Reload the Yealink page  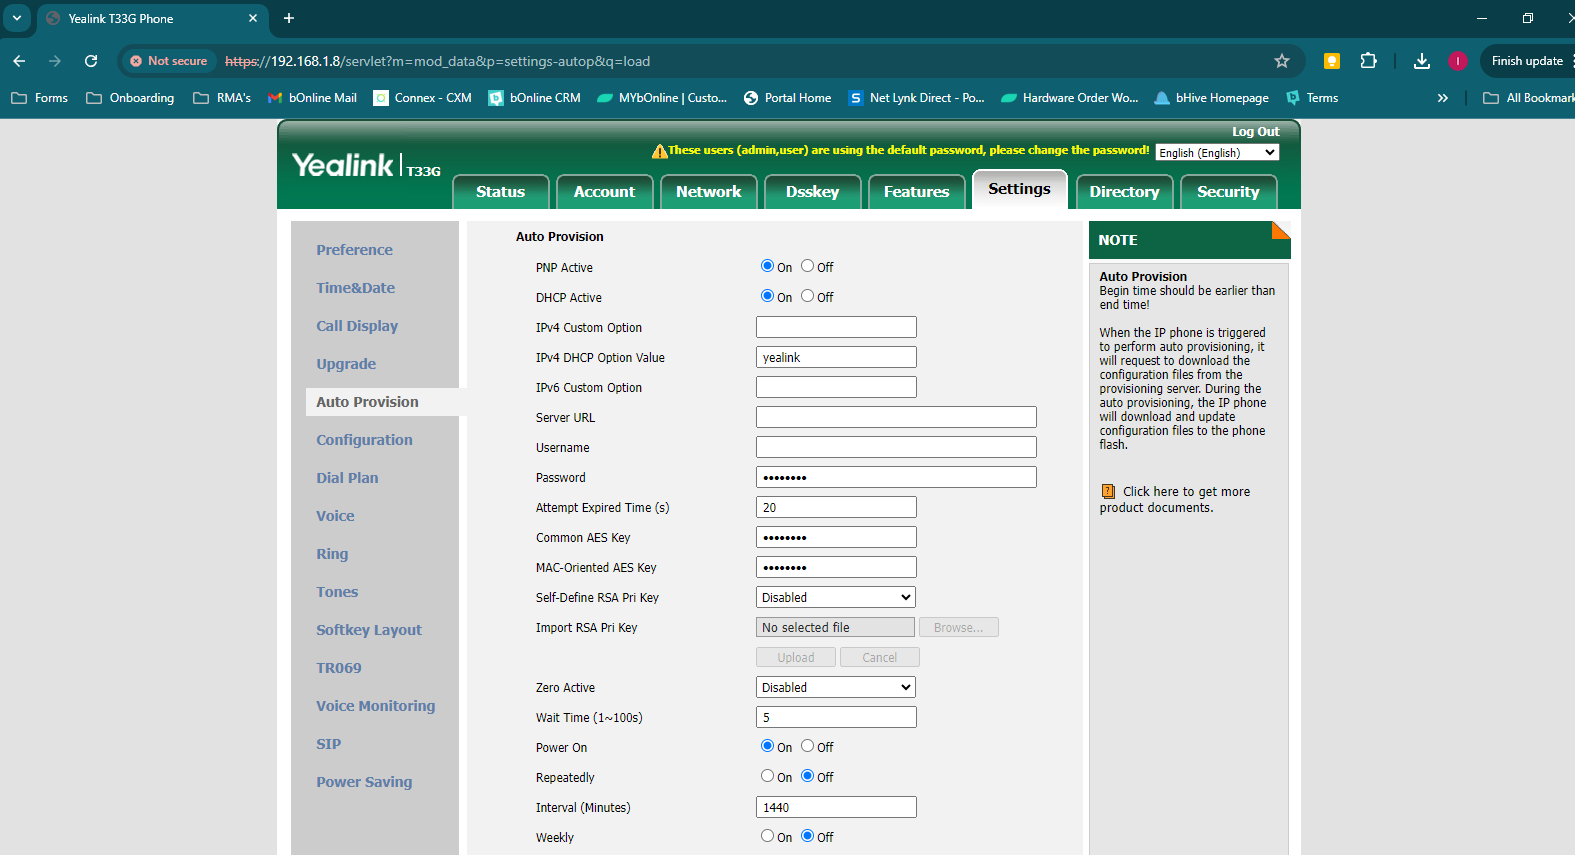[x=91, y=61]
